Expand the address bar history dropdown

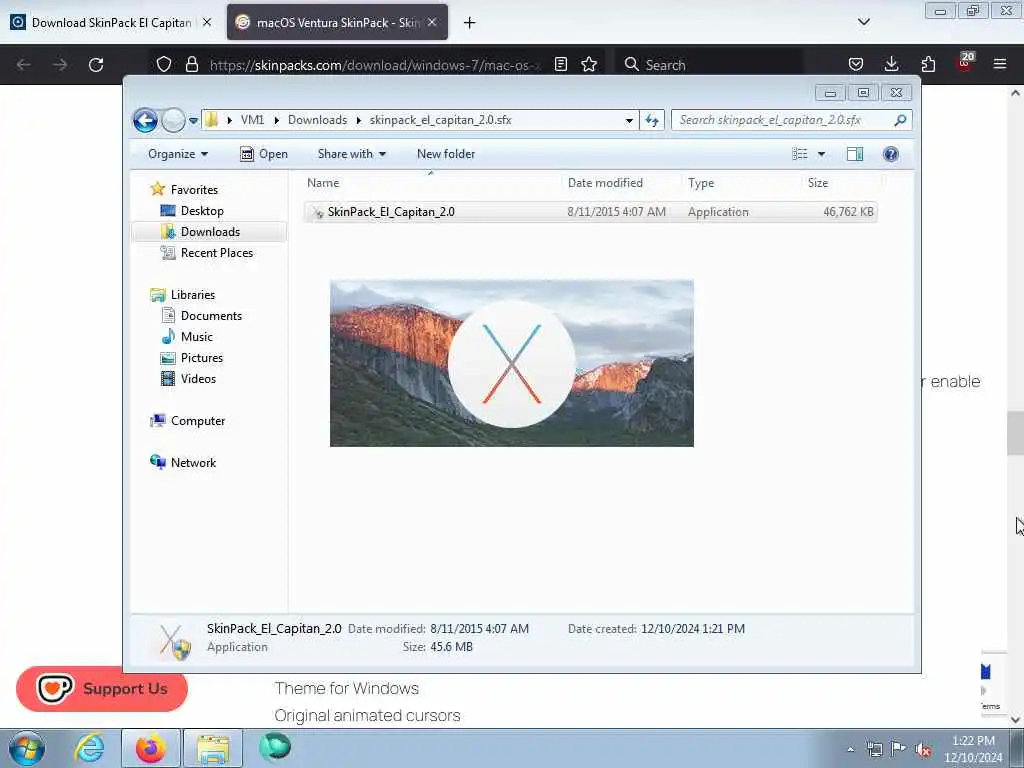click(x=629, y=120)
